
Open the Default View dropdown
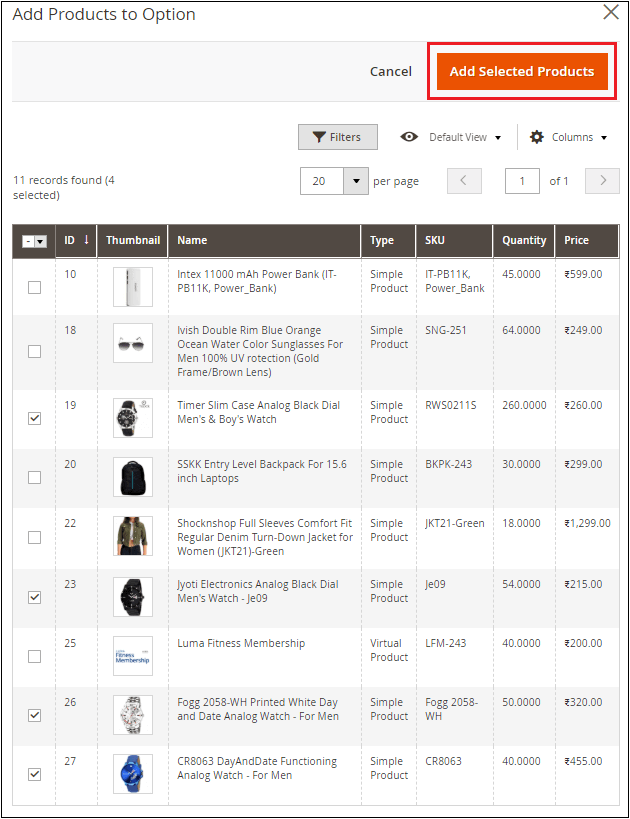tap(465, 137)
